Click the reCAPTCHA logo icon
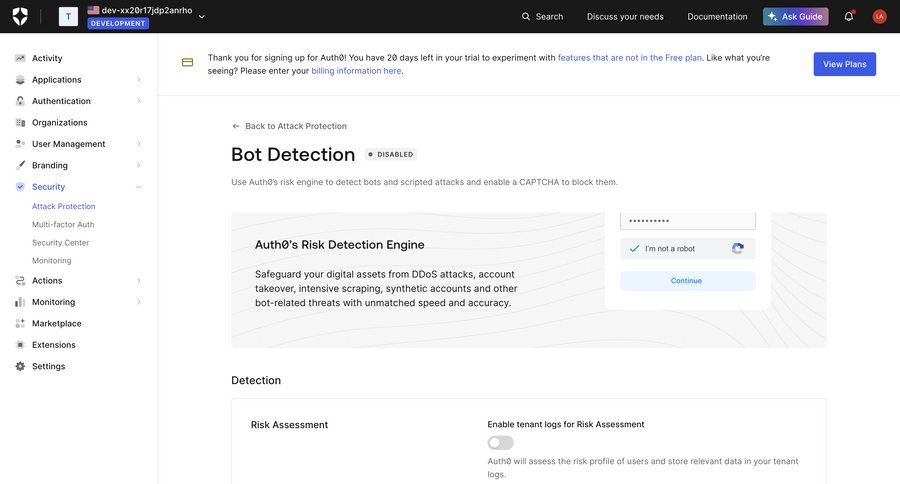The height and width of the screenshot is (484, 900). click(738, 249)
